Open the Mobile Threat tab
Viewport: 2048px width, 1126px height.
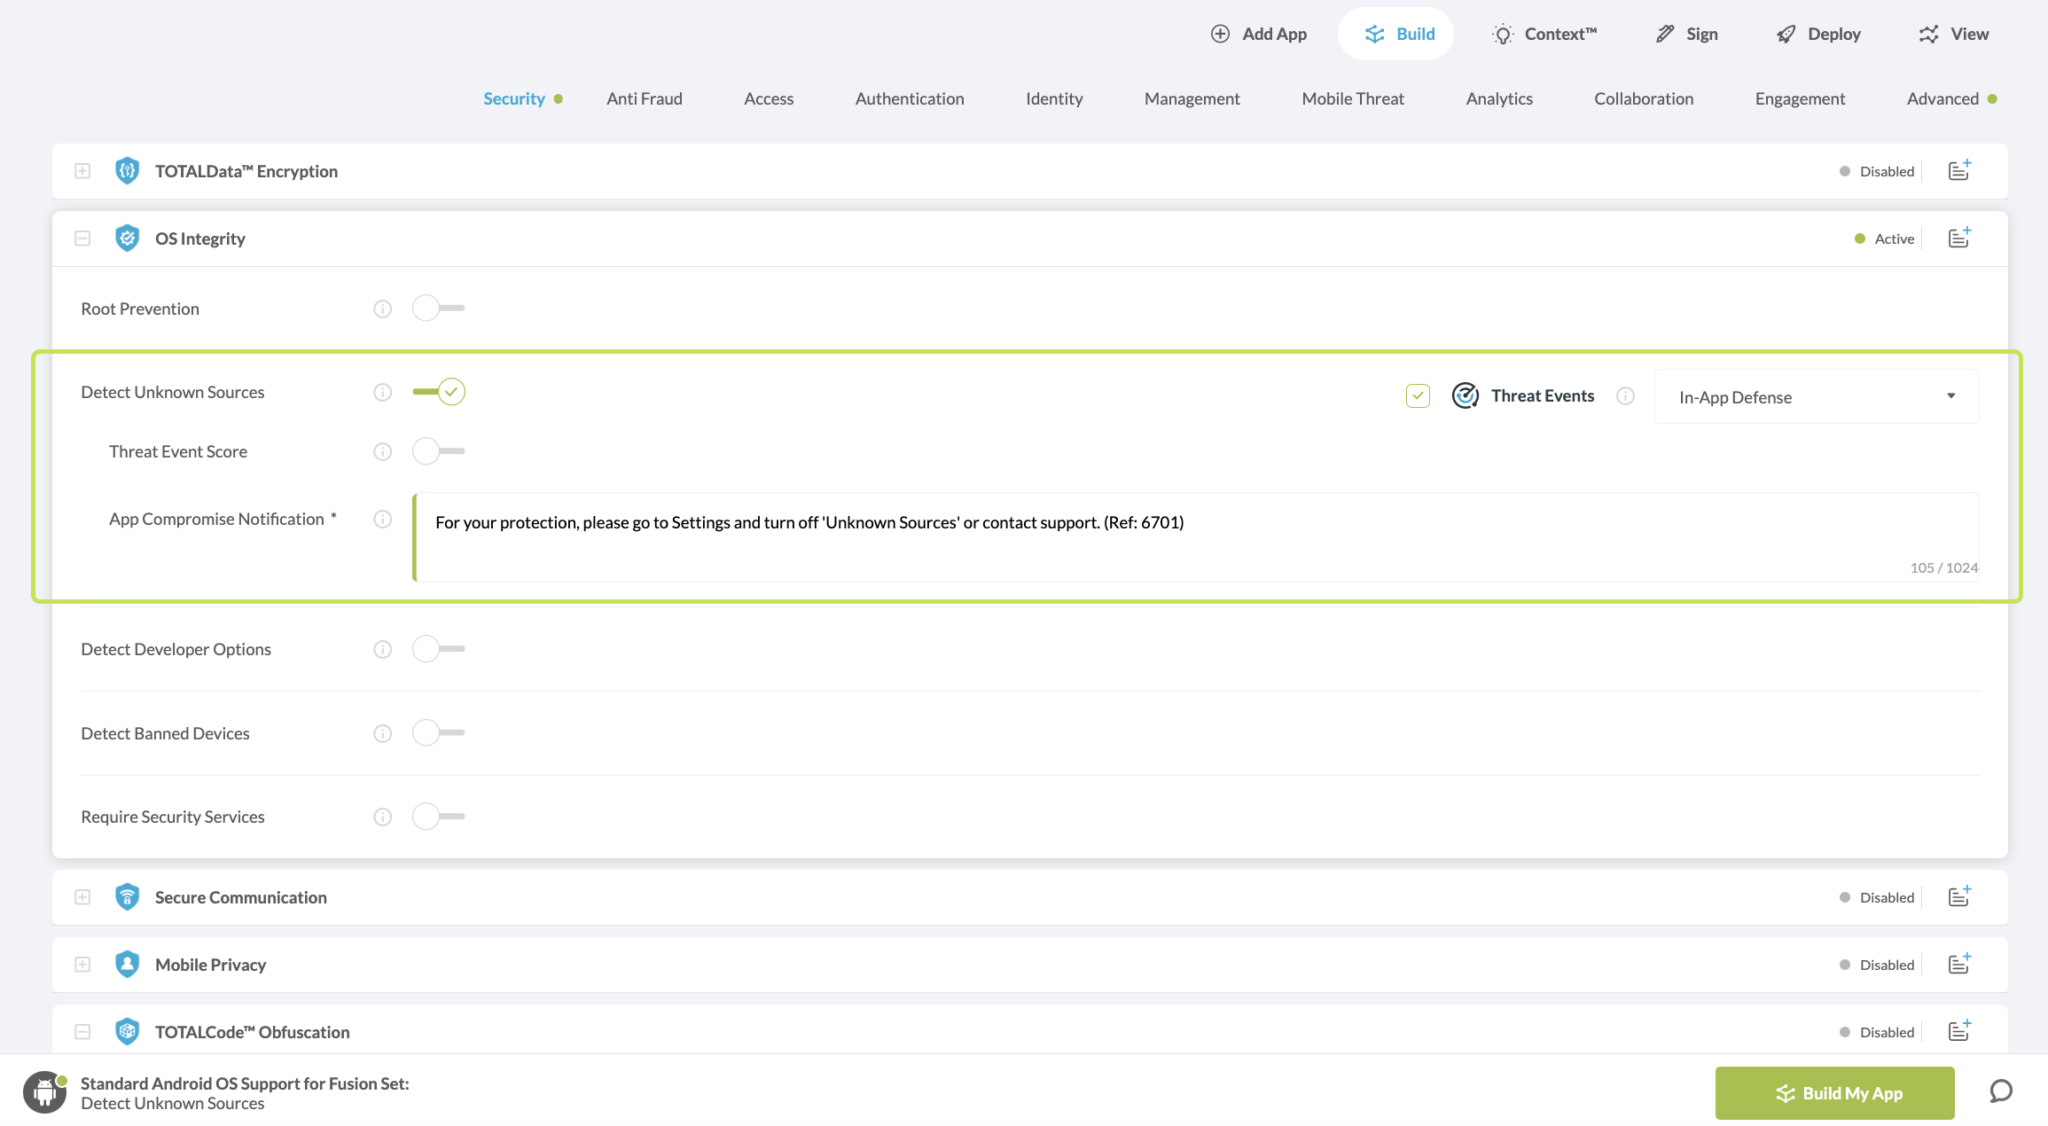[1352, 98]
